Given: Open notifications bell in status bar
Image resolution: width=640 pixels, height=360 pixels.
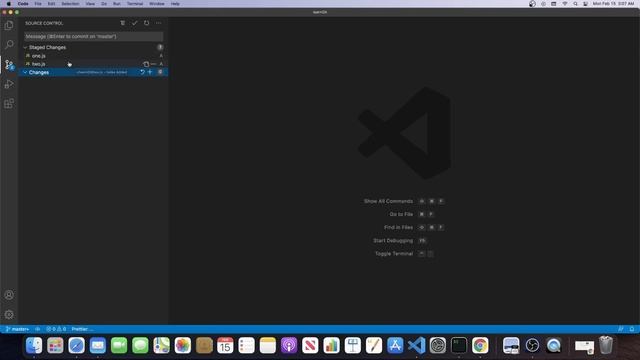Looking at the screenshot, I should tap(632, 329).
